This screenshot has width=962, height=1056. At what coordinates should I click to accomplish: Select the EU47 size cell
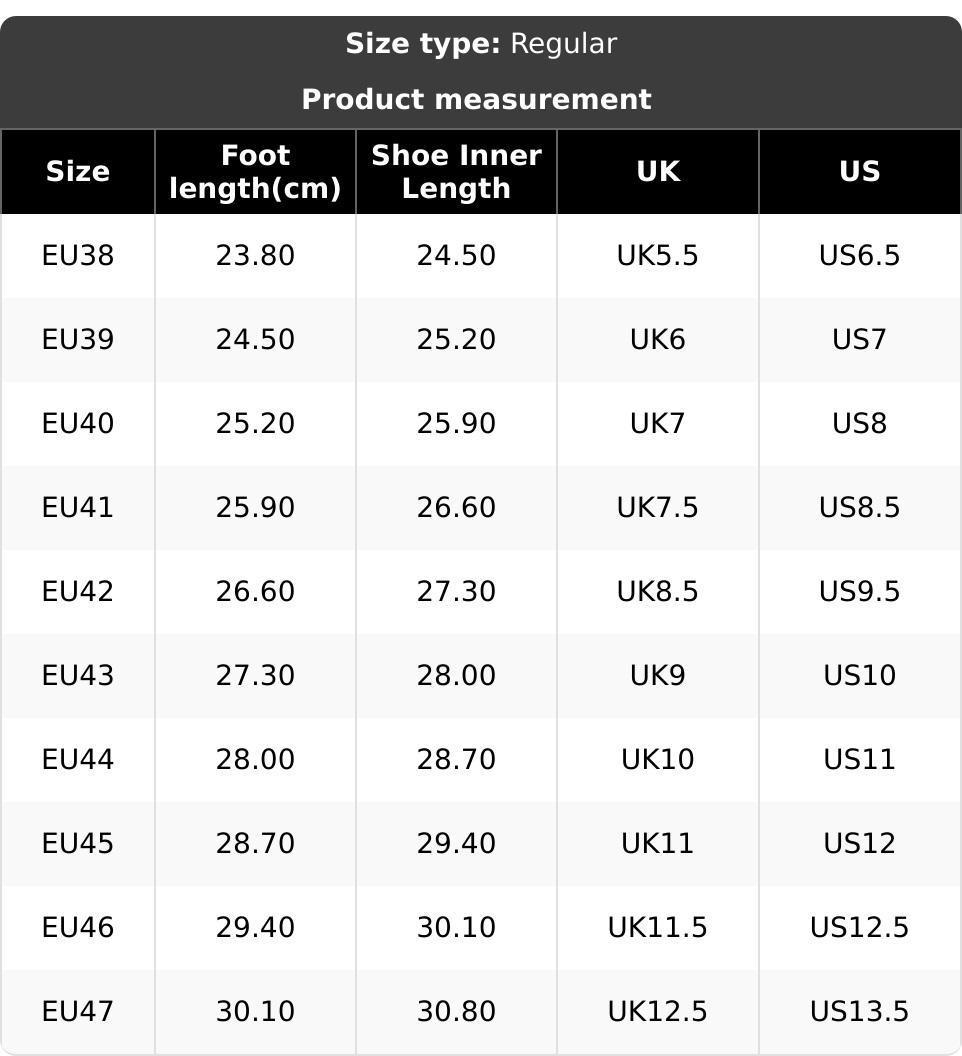pos(78,1012)
